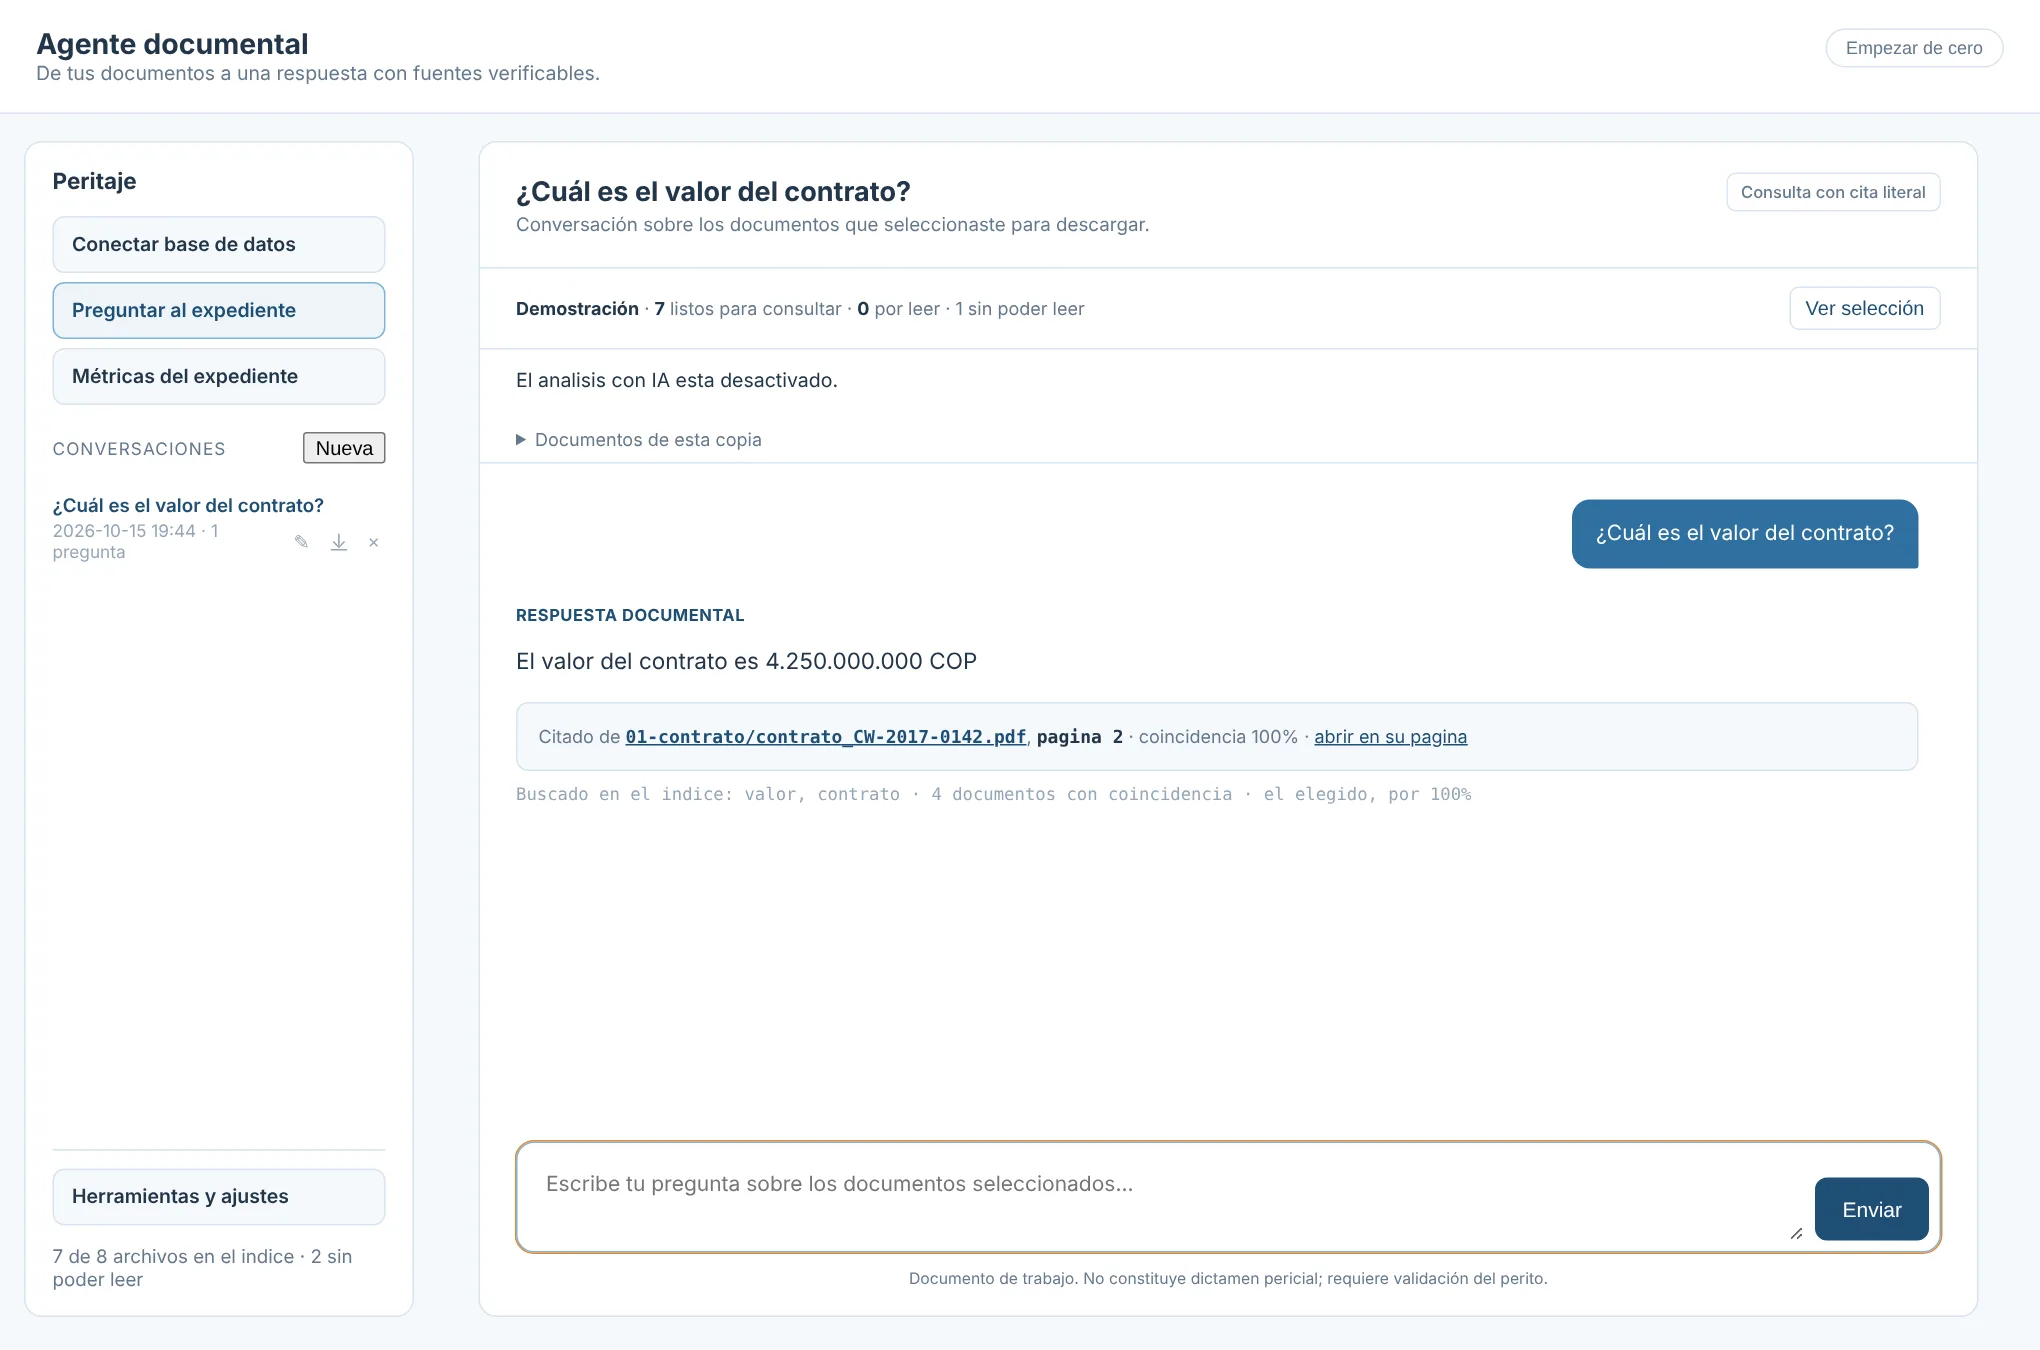
Task: Click Ver selección button
Action: [1864, 308]
